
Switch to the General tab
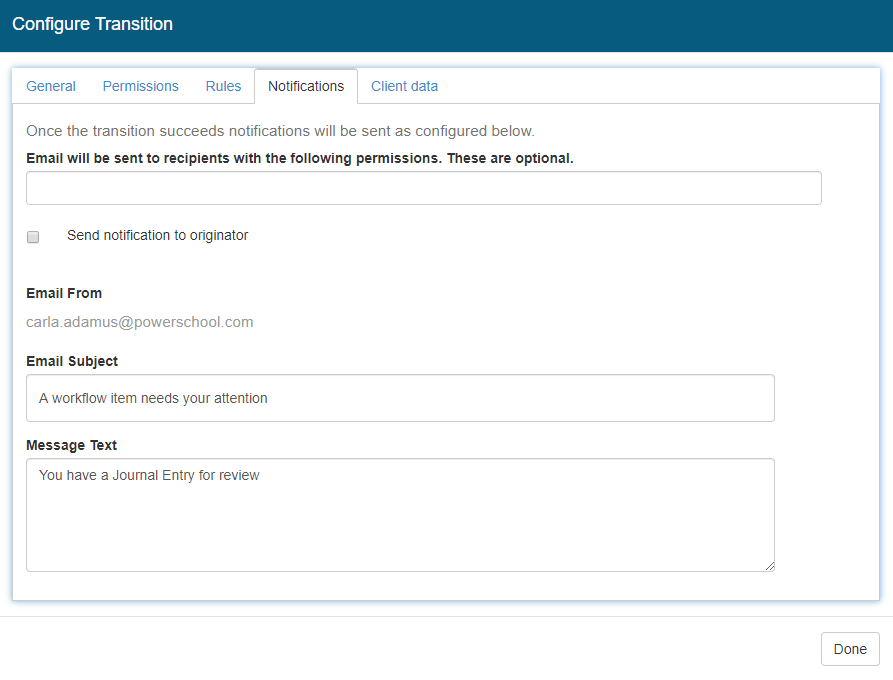pyautogui.click(x=51, y=86)
